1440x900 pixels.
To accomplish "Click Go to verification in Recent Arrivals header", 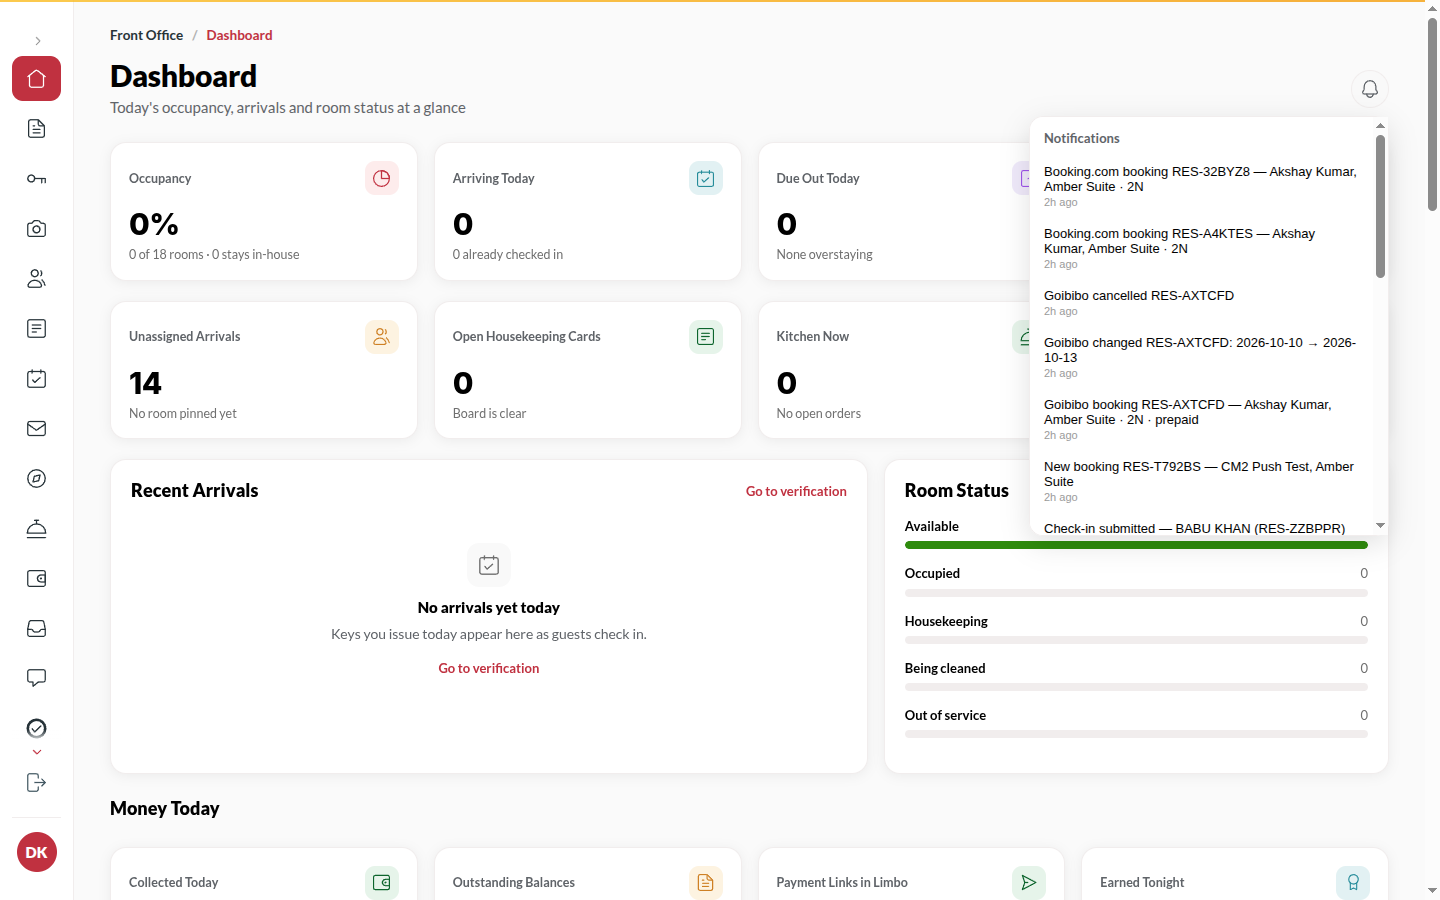I will pyautogui.click(x=796, y=491).
